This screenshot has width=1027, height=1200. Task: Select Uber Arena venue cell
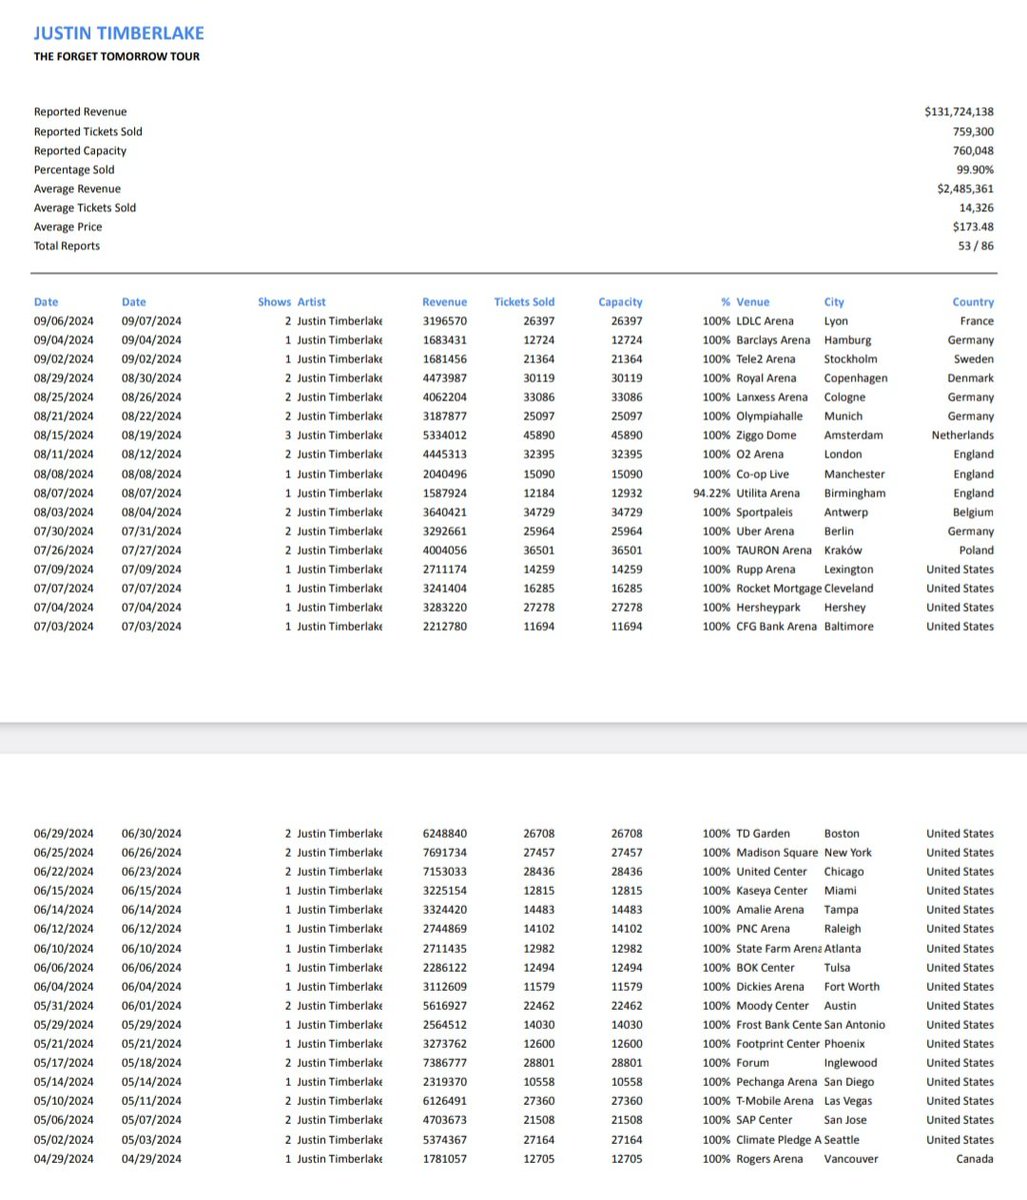click(765, 531)
